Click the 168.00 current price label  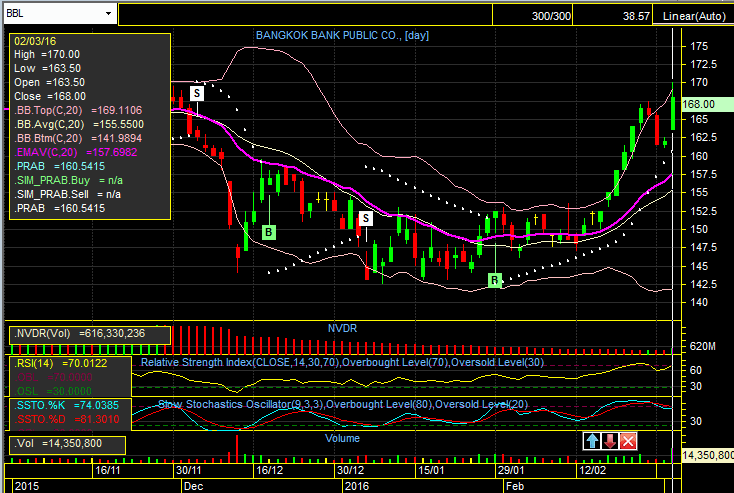click(707, 104)
